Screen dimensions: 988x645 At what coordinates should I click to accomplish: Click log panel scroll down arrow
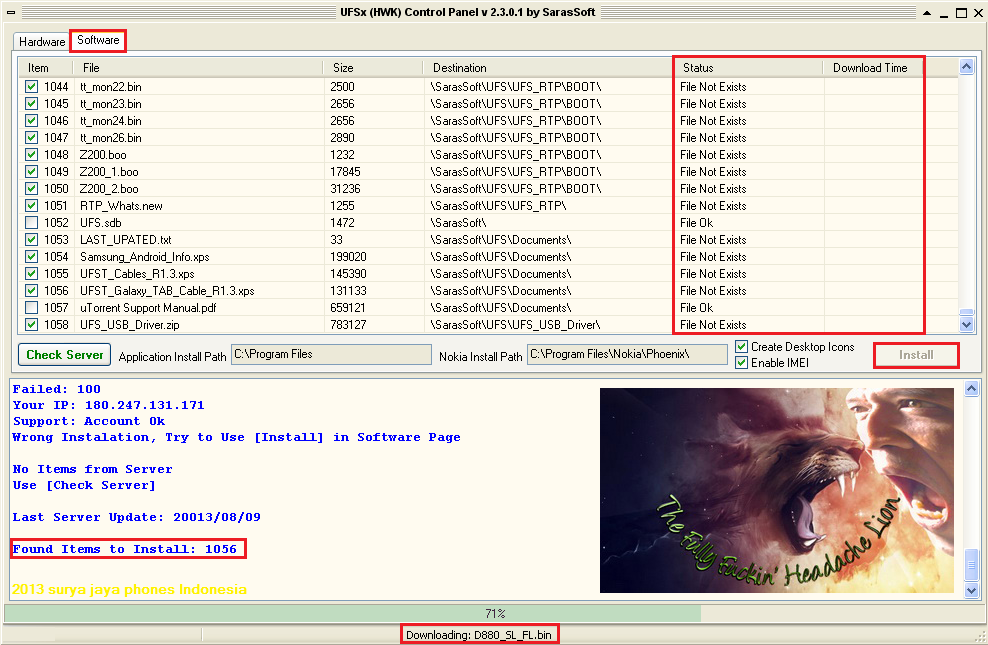coord(971,591)
